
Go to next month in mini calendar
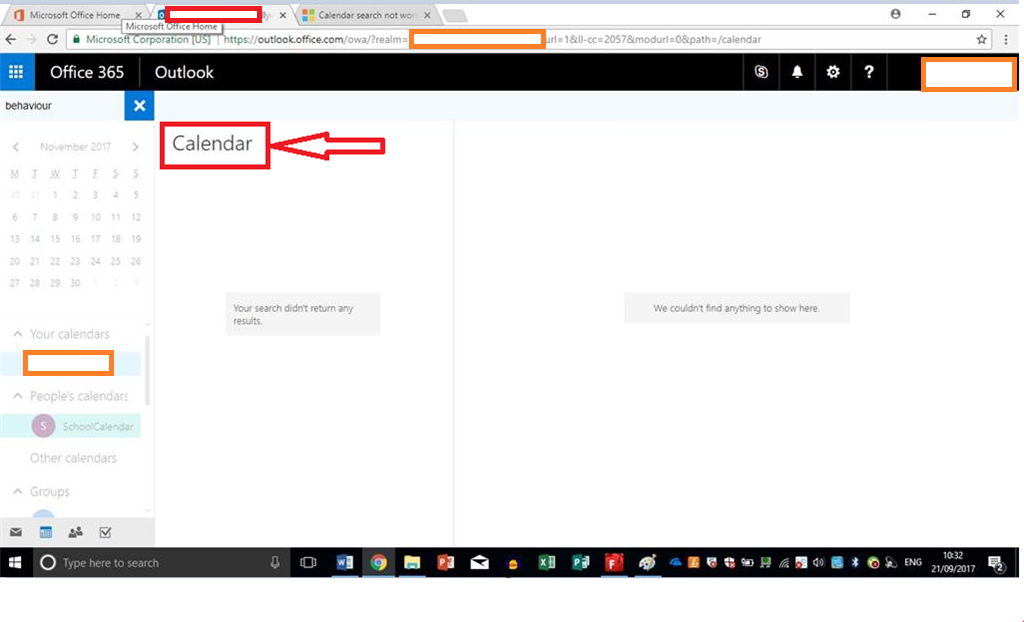coord(135,147)
